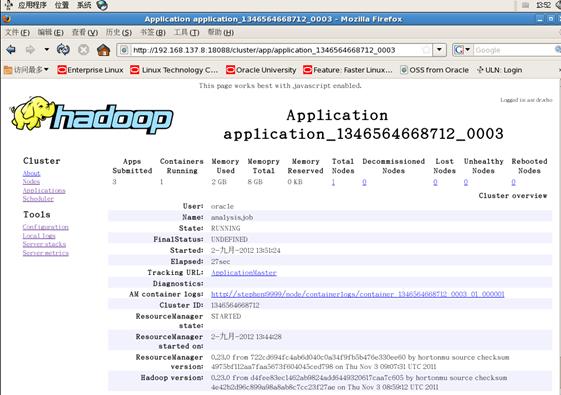Click the Cluster ID value 1346564668712

click(x=235, y=305)
